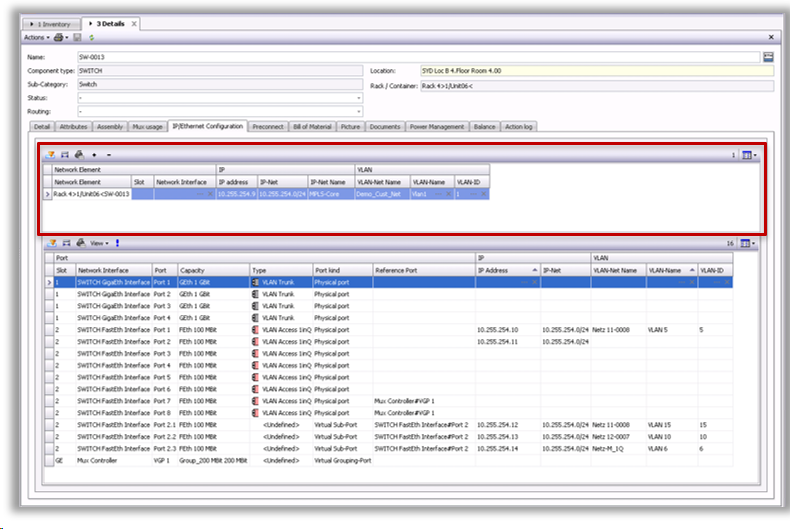Select the cell with IP 10.255.254.10
Screen dimensions: 796x529
click(x=508, y=330)
